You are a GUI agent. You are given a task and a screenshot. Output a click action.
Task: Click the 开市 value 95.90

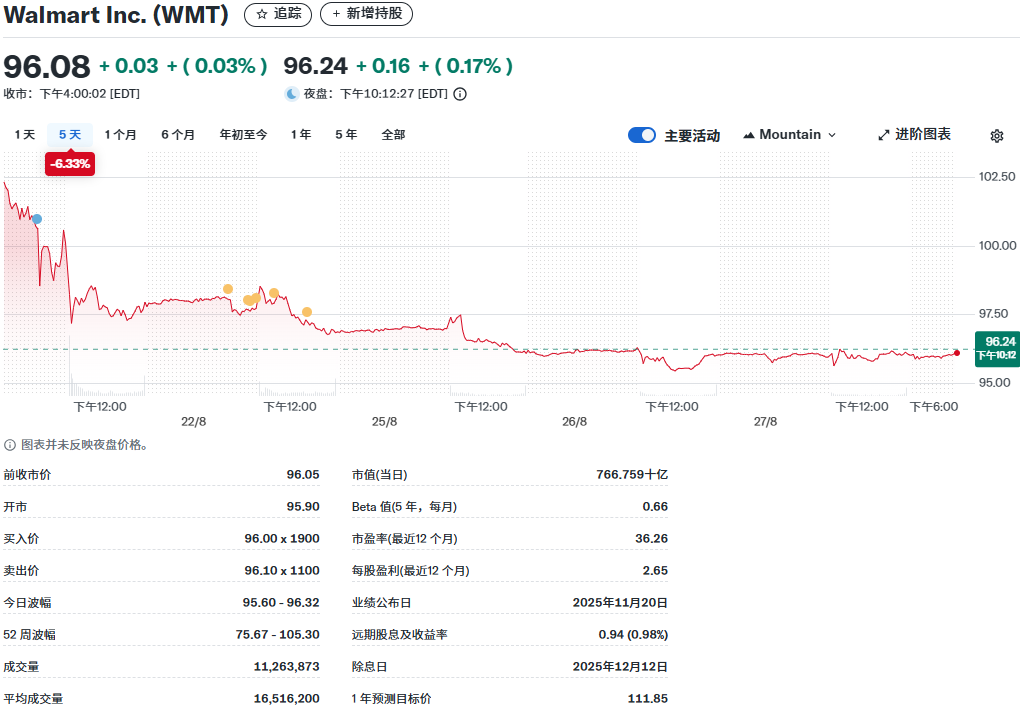click(x=303, y=507)
